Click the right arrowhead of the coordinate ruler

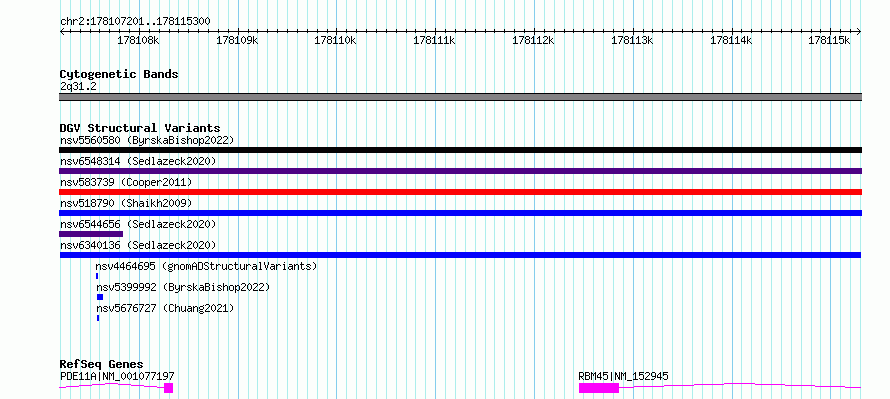[x=859, y=32]
